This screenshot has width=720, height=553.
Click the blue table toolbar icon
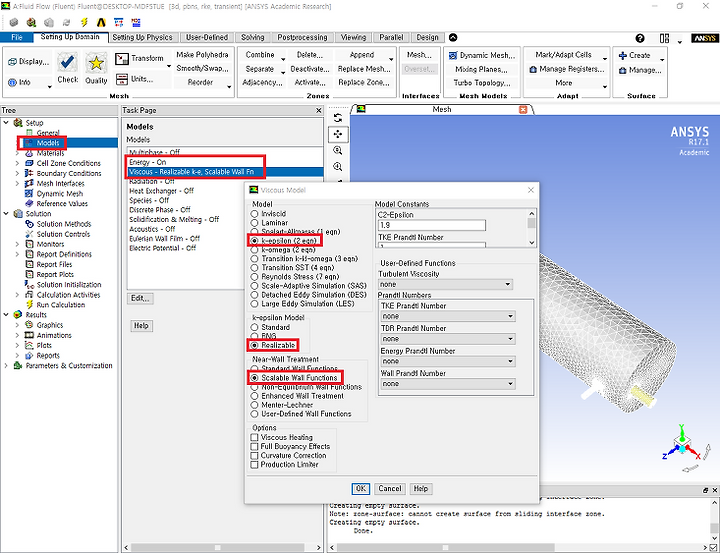(119, 22)
